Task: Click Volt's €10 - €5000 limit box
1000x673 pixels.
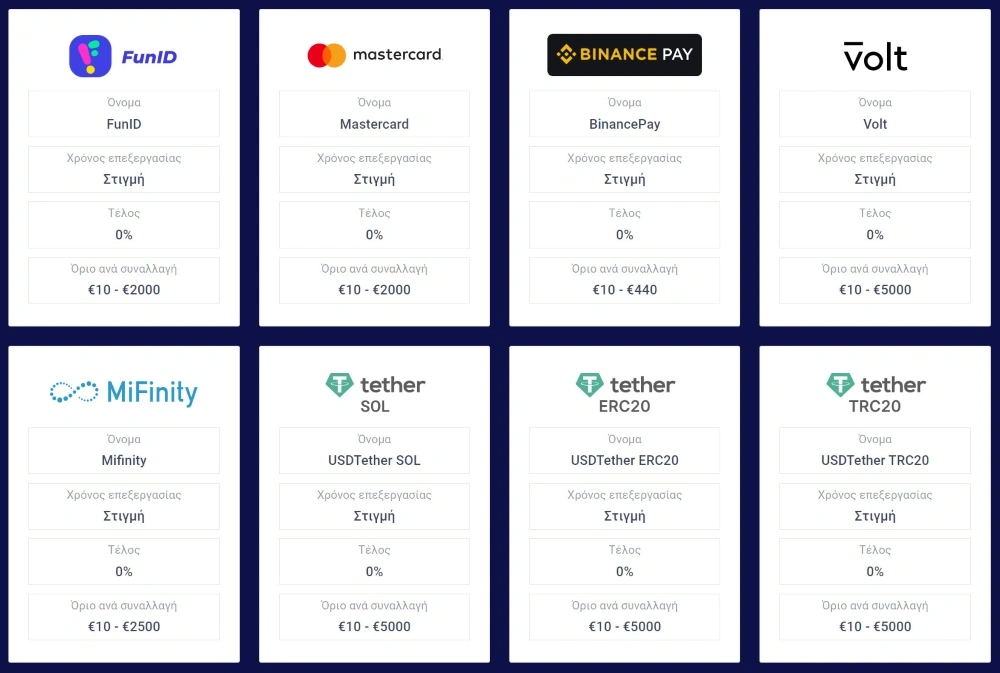Action: coord(875,281)
